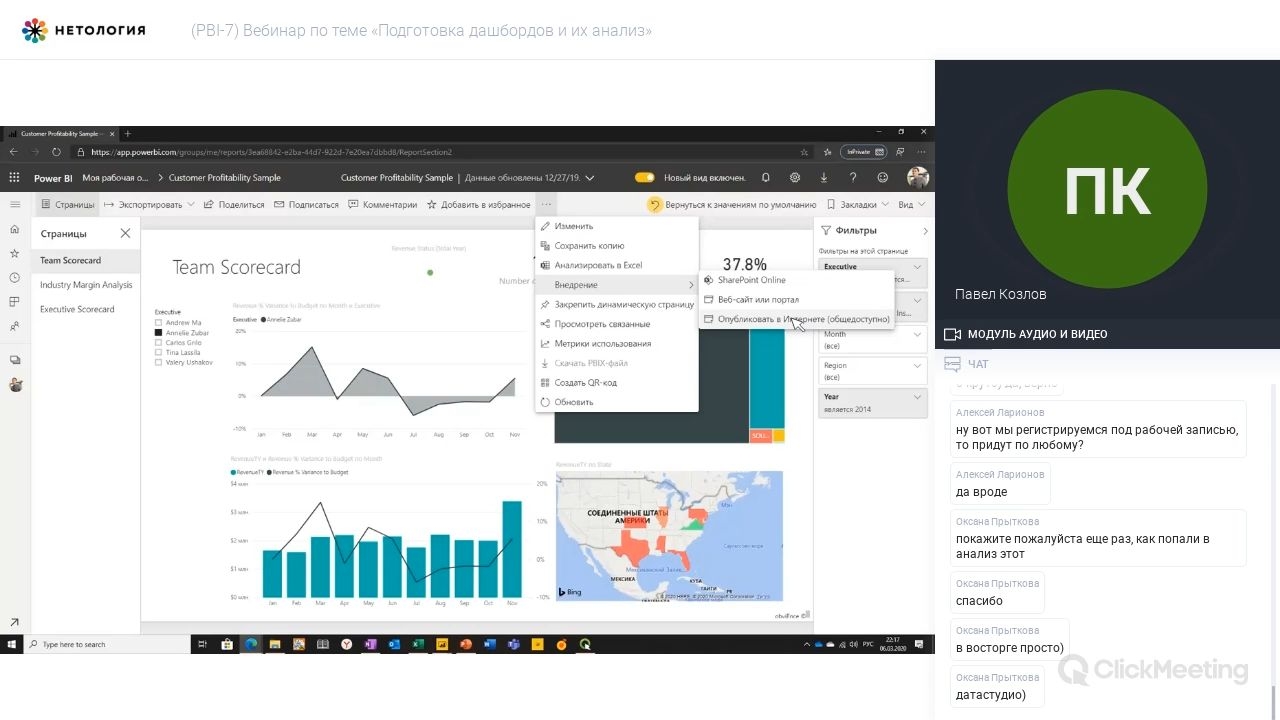The image size is (1280, 720).
Task: Choose Обновить in the context menu
Action: [x=616, y=402]
